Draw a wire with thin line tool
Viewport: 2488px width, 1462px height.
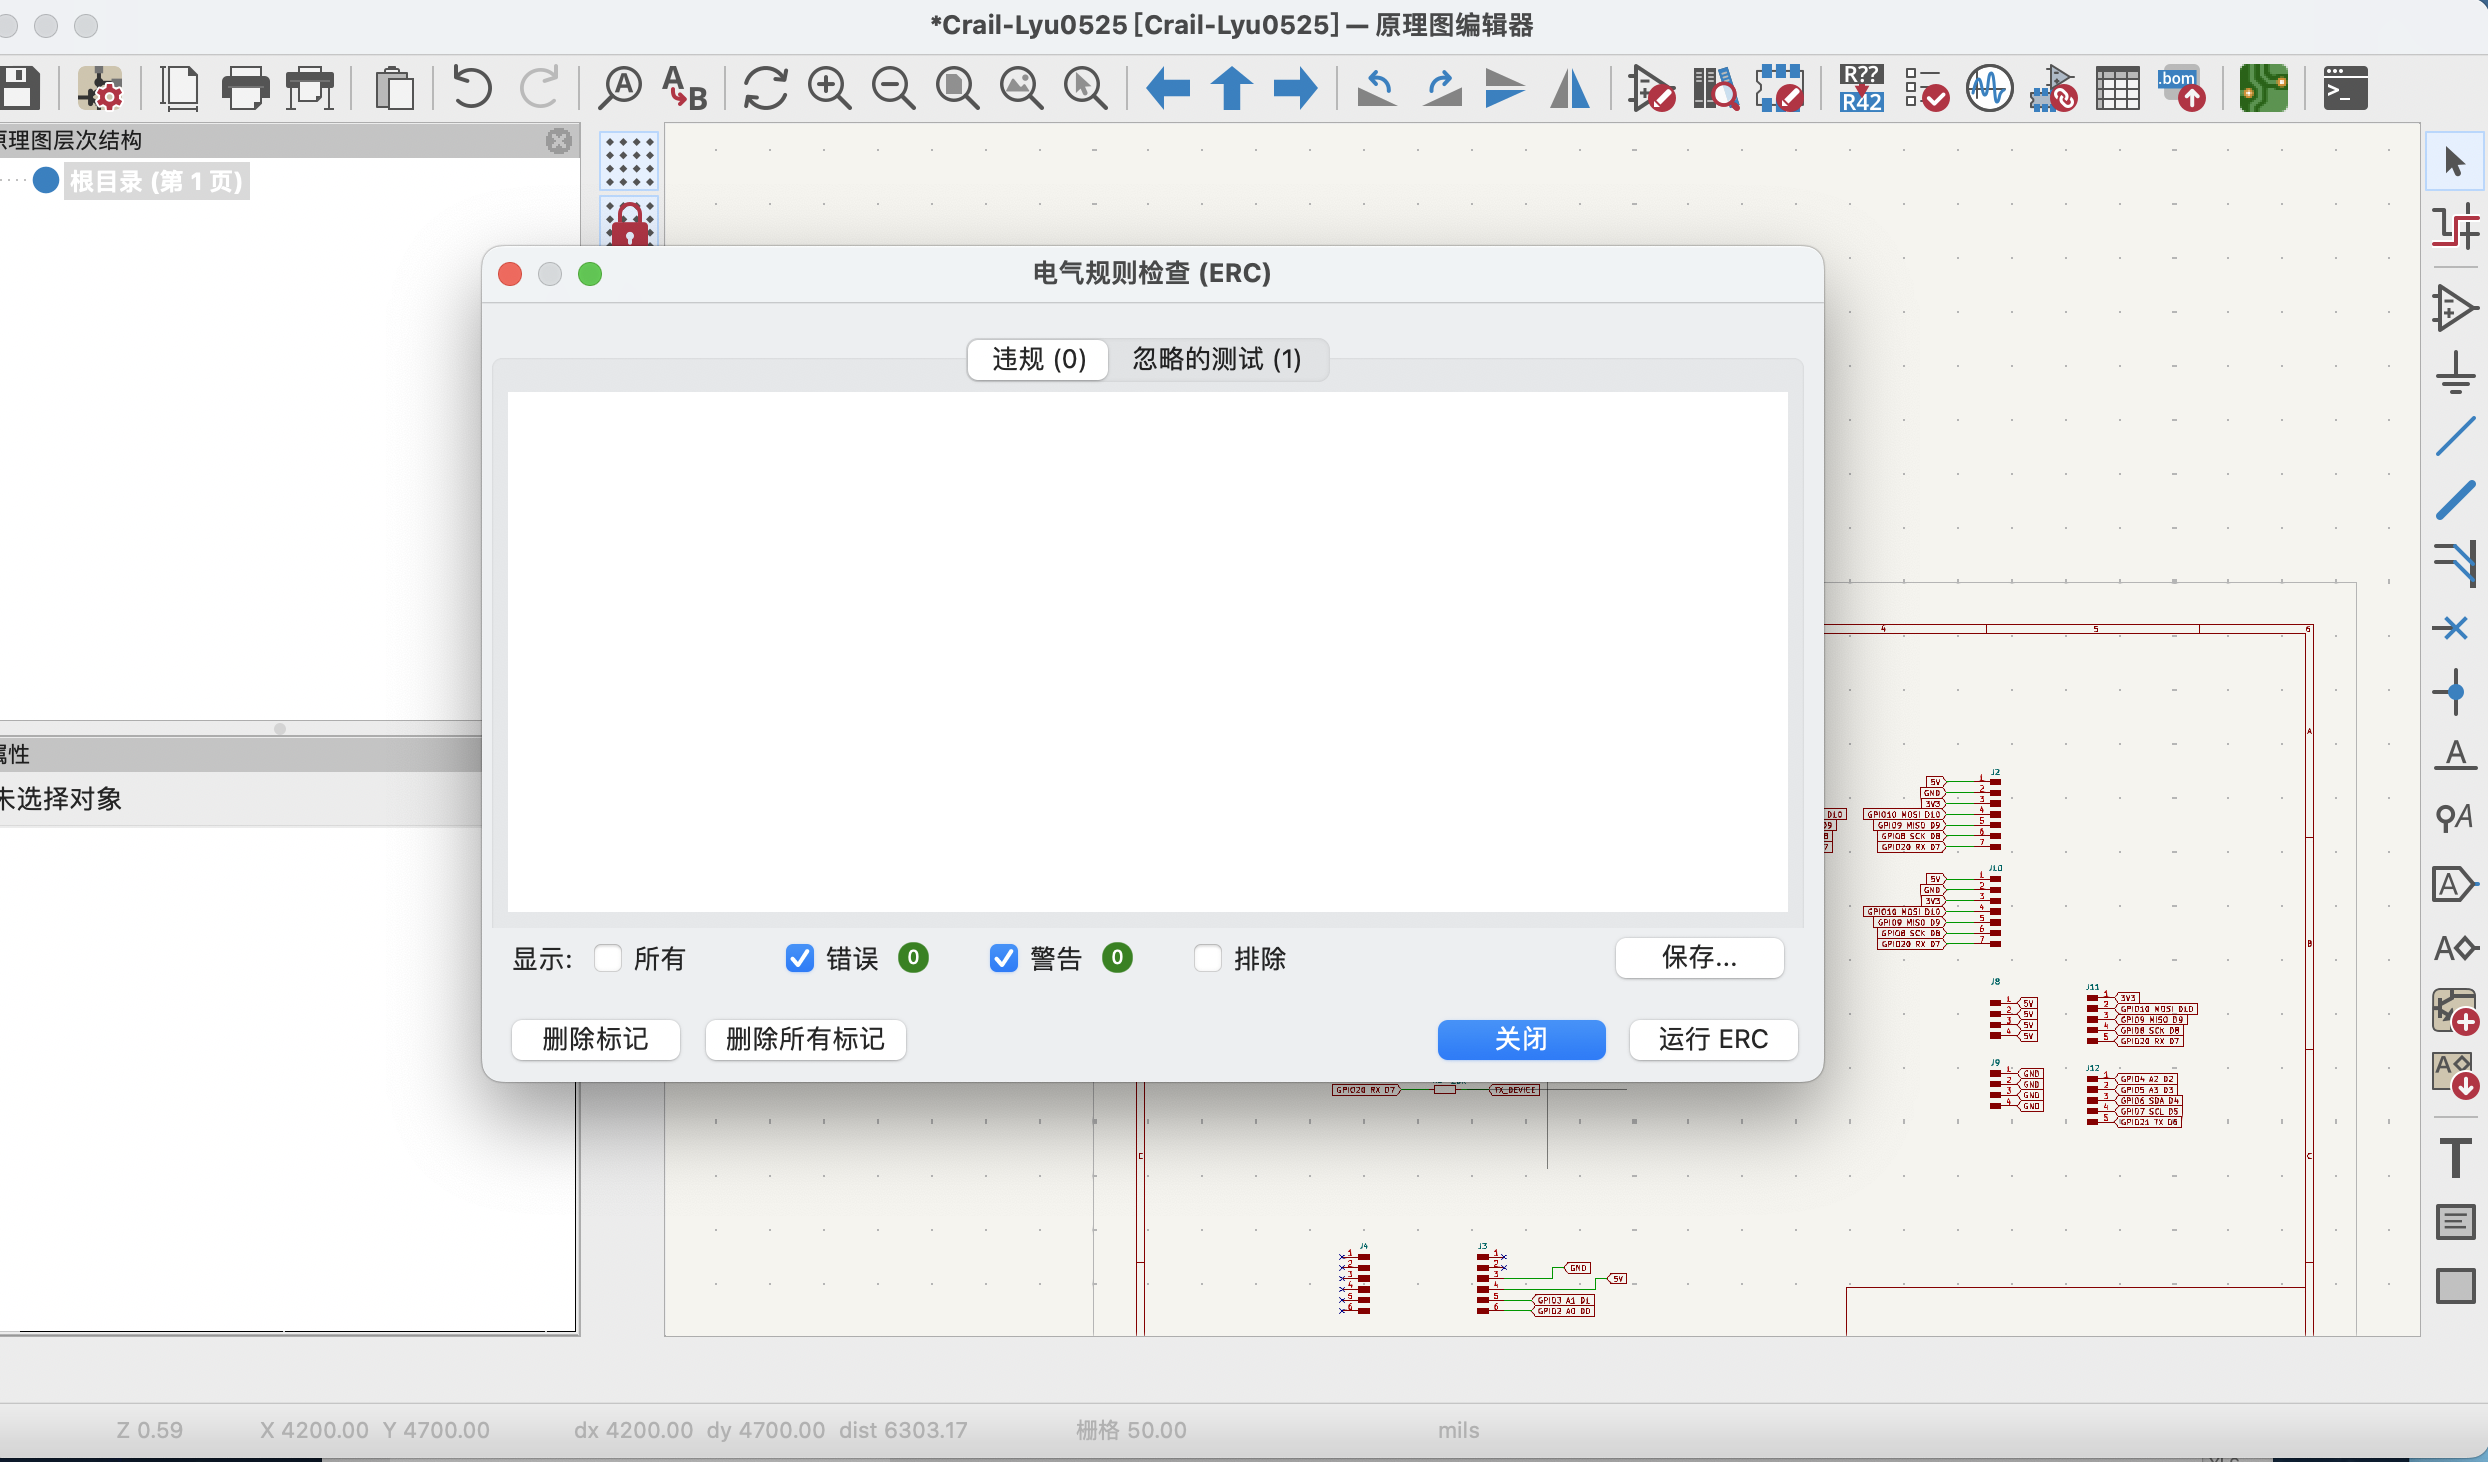click(x=2455, y=437)
